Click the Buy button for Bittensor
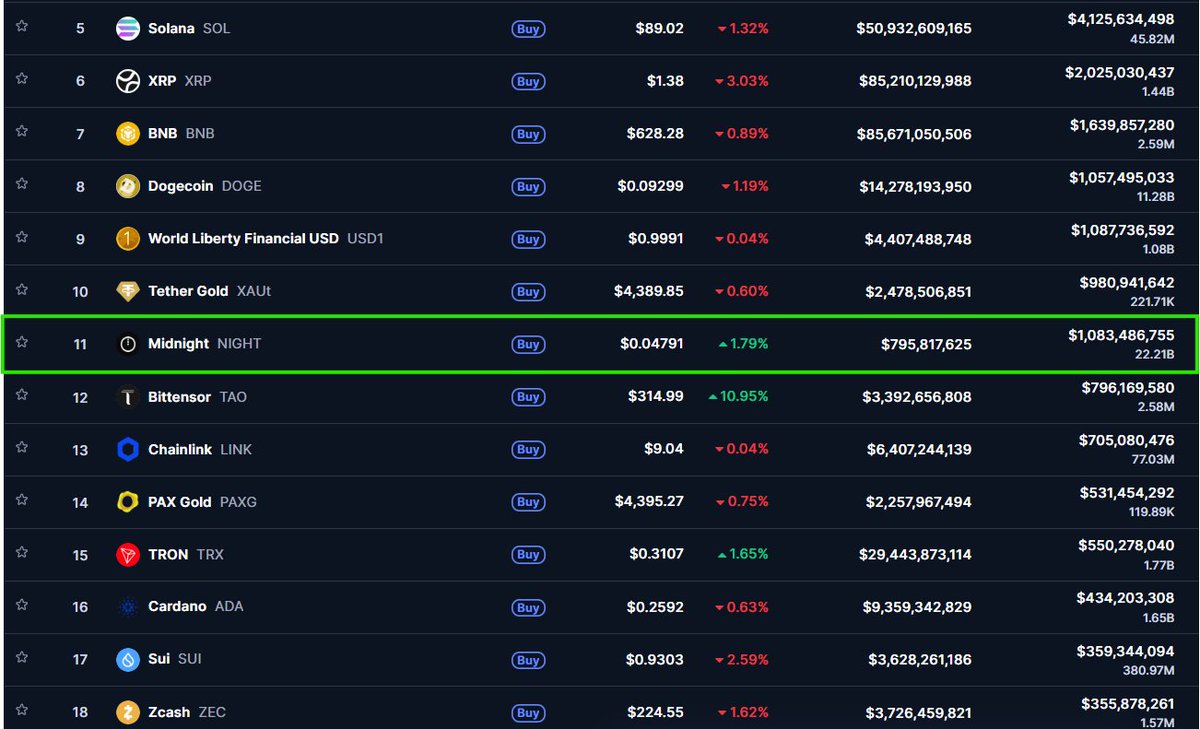Viewport: 1200px width, 729px height. click(528, 397)
